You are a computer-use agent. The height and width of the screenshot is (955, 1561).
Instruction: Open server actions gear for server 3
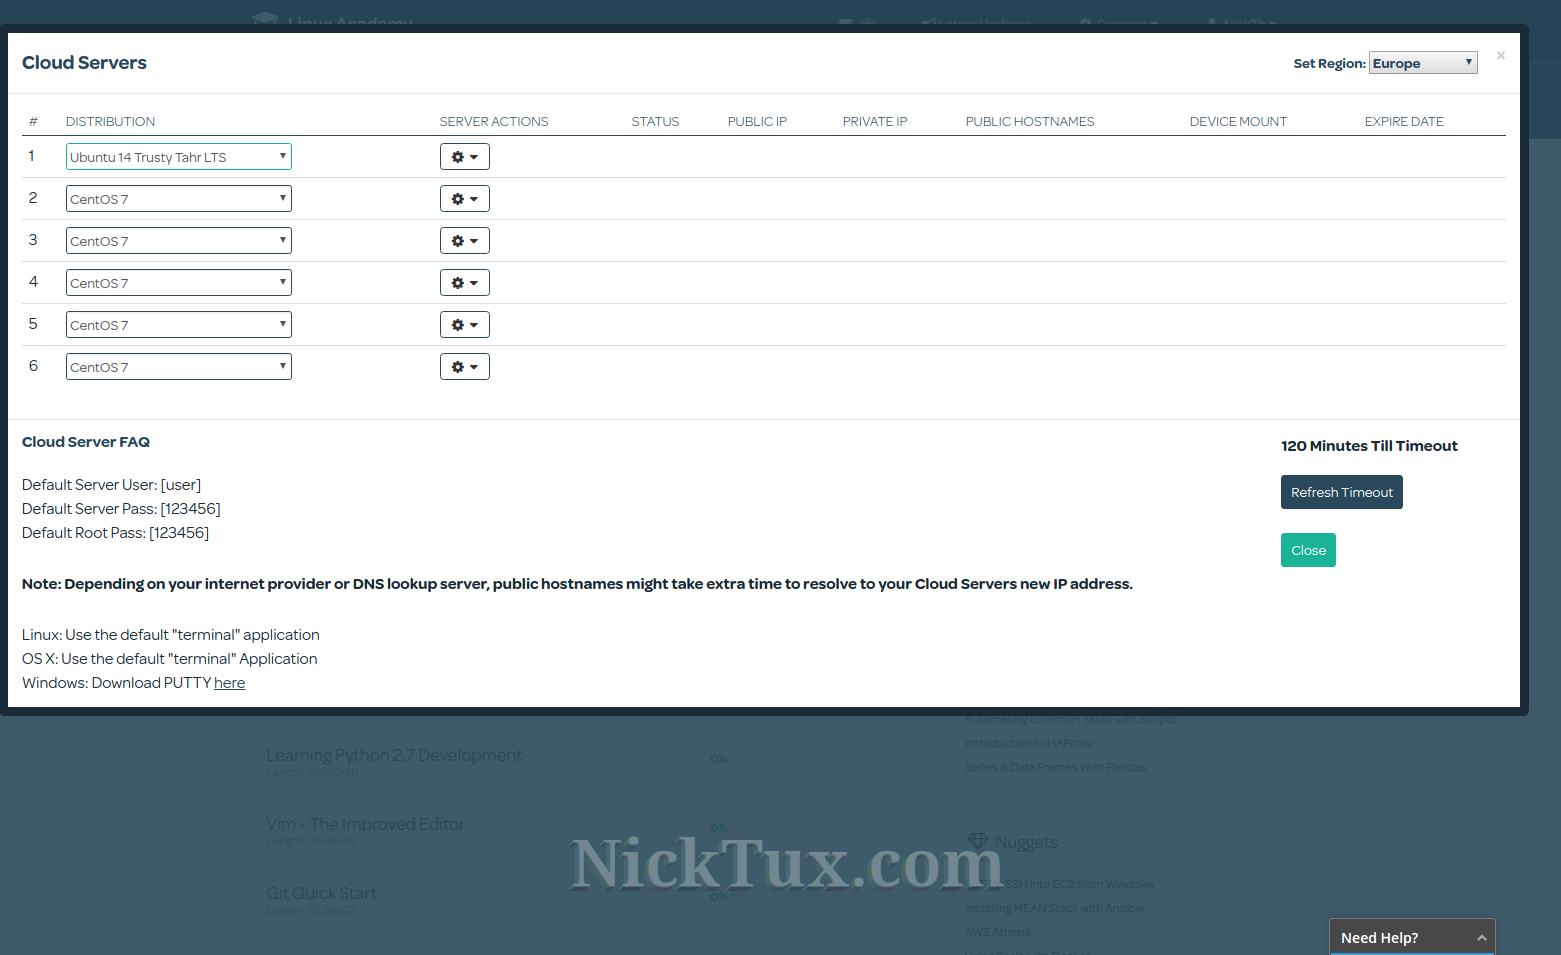(464, 241)
